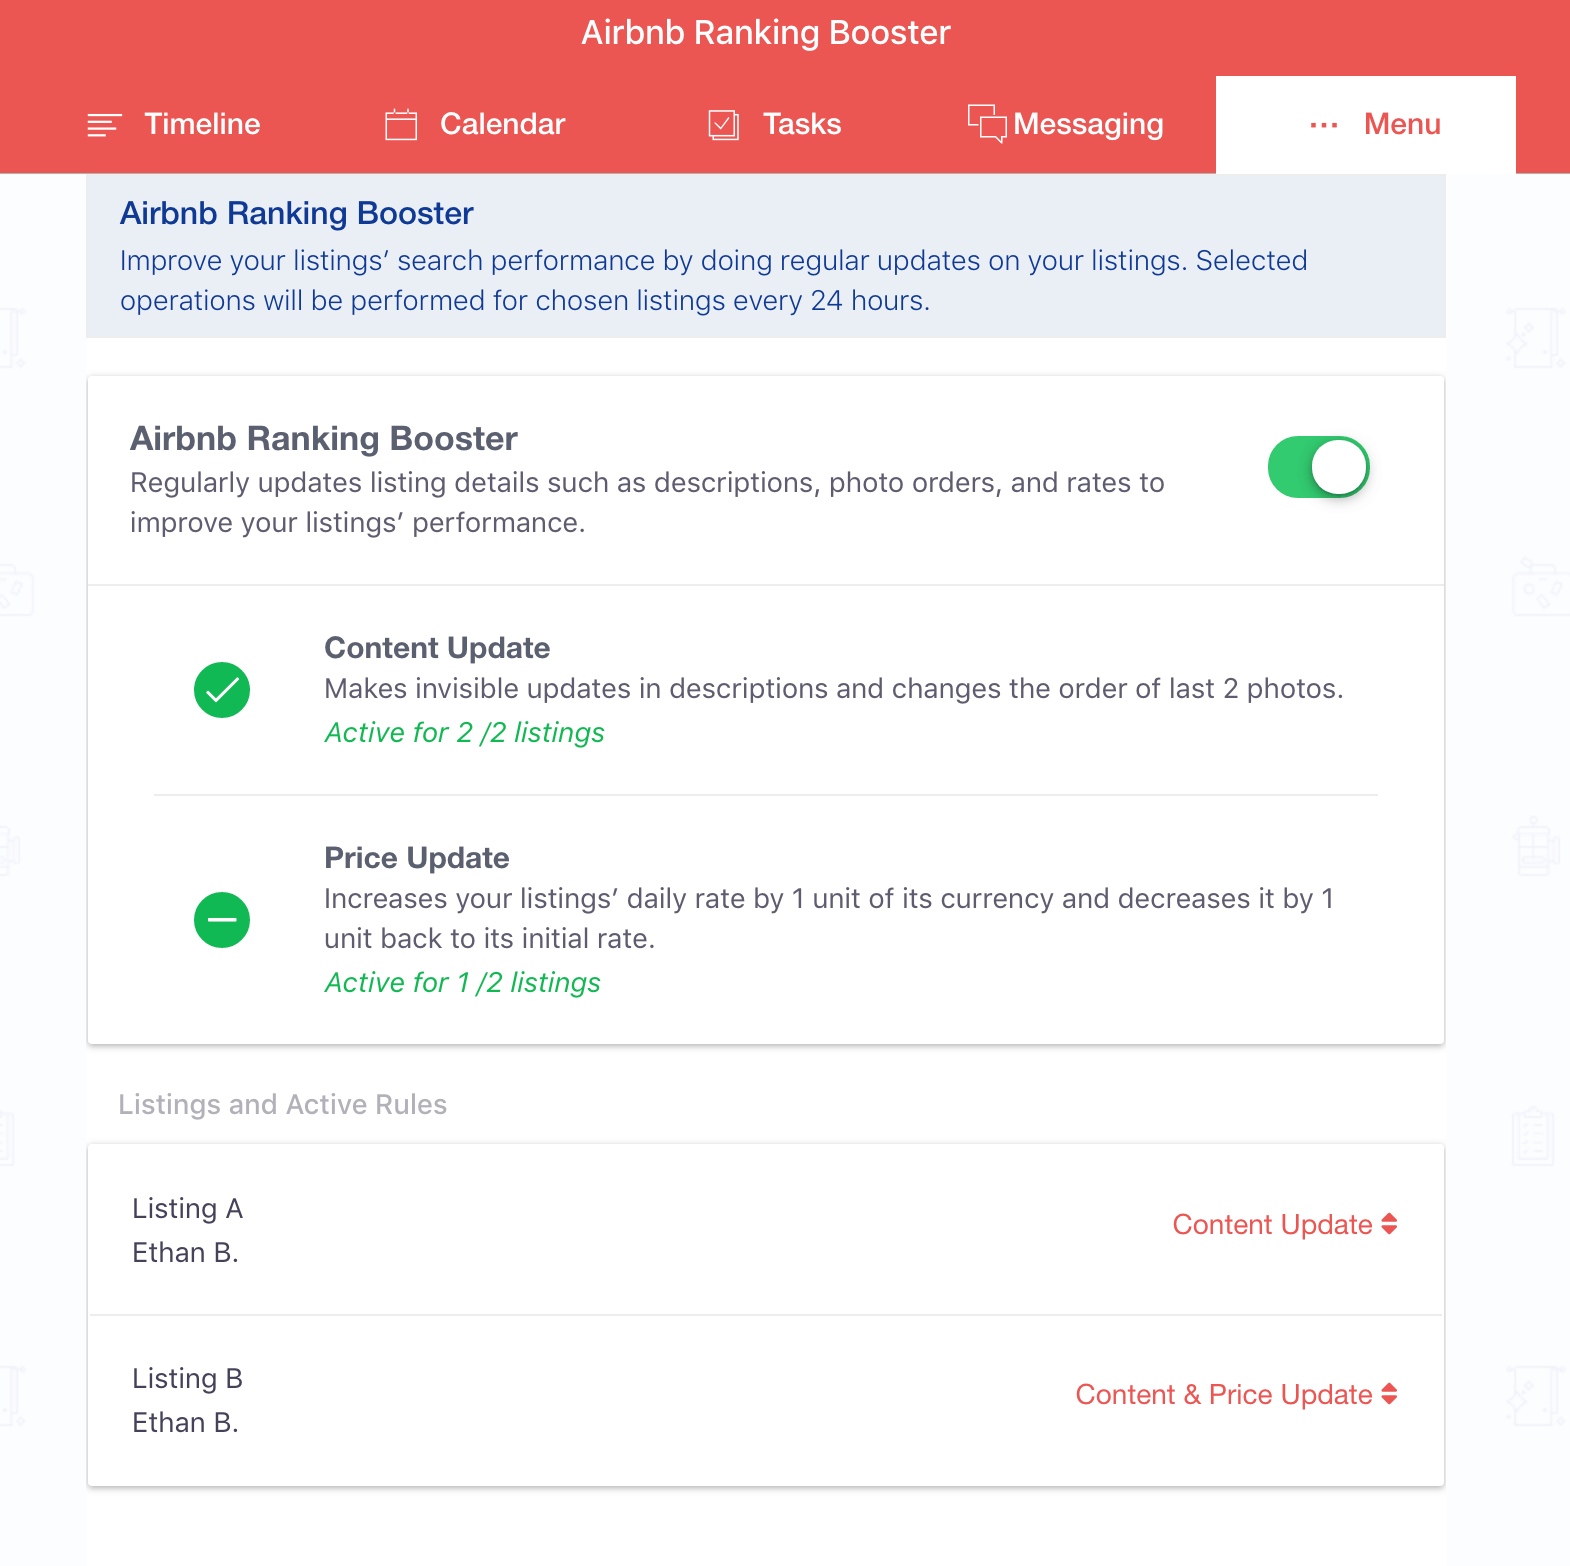Click the Calendar icon in navigation
The height and width of the screenshot is (1566, 1570).
[401, 125]
